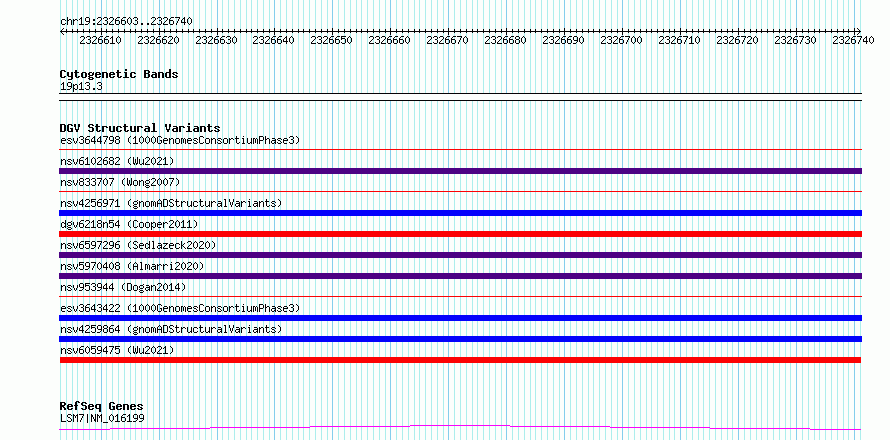Image resolution: width=890 pixels, height=440 pixels.
Task: Click ruler position 2326720
Action: [x=737, y=40]
